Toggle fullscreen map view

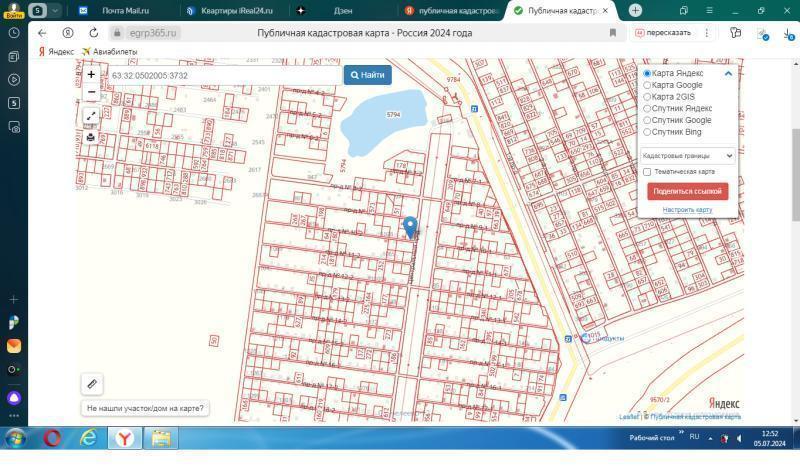[91, 116]
